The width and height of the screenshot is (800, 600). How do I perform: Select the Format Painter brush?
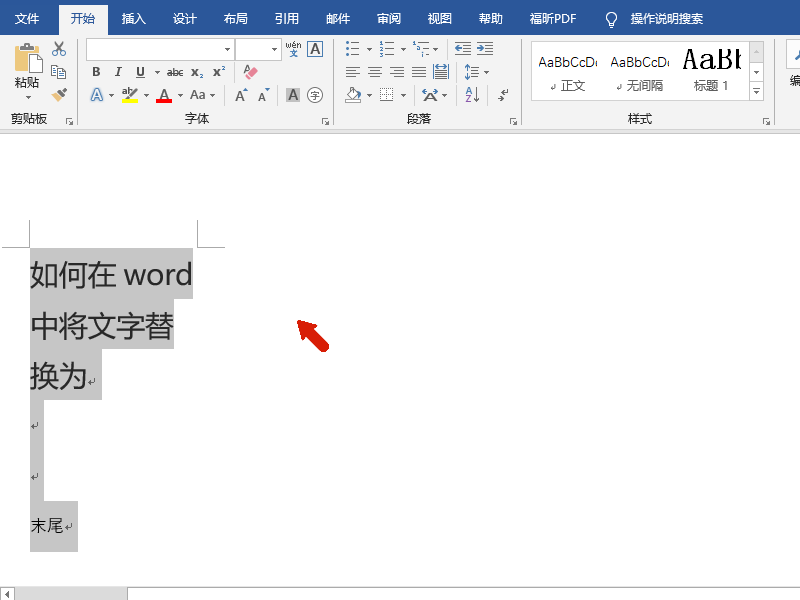(59, 95)
